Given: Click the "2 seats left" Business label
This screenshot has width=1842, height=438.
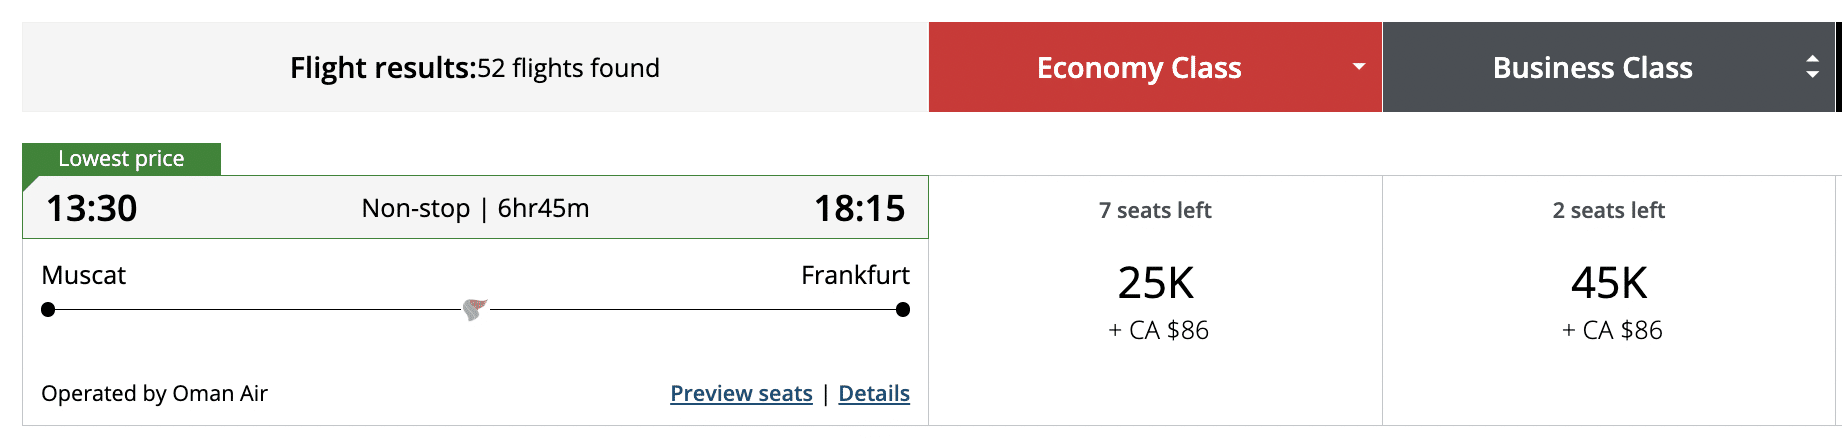Looking at the screenshot, I should (x=1608, y=211).
